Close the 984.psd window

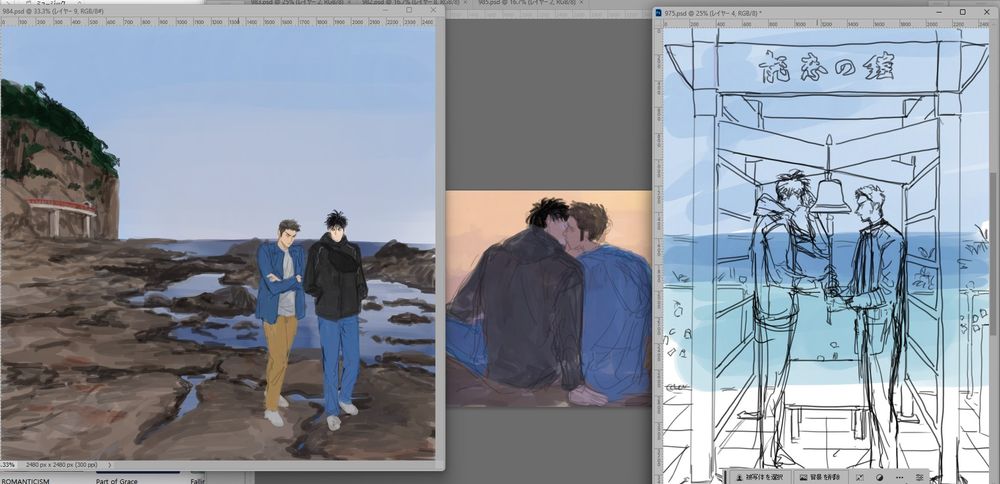click(x=434, y=10)
